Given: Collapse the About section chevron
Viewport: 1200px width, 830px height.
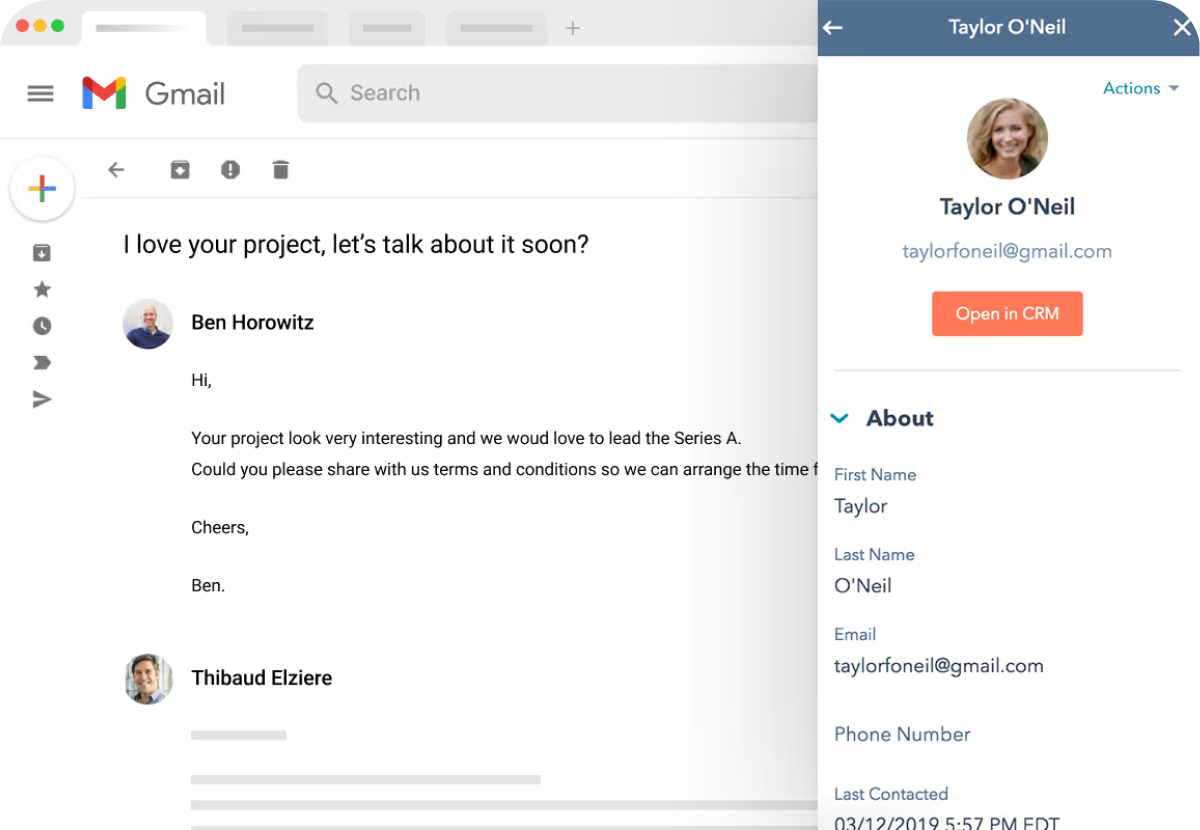Looking at the screenshot, I should pos(840,419).
